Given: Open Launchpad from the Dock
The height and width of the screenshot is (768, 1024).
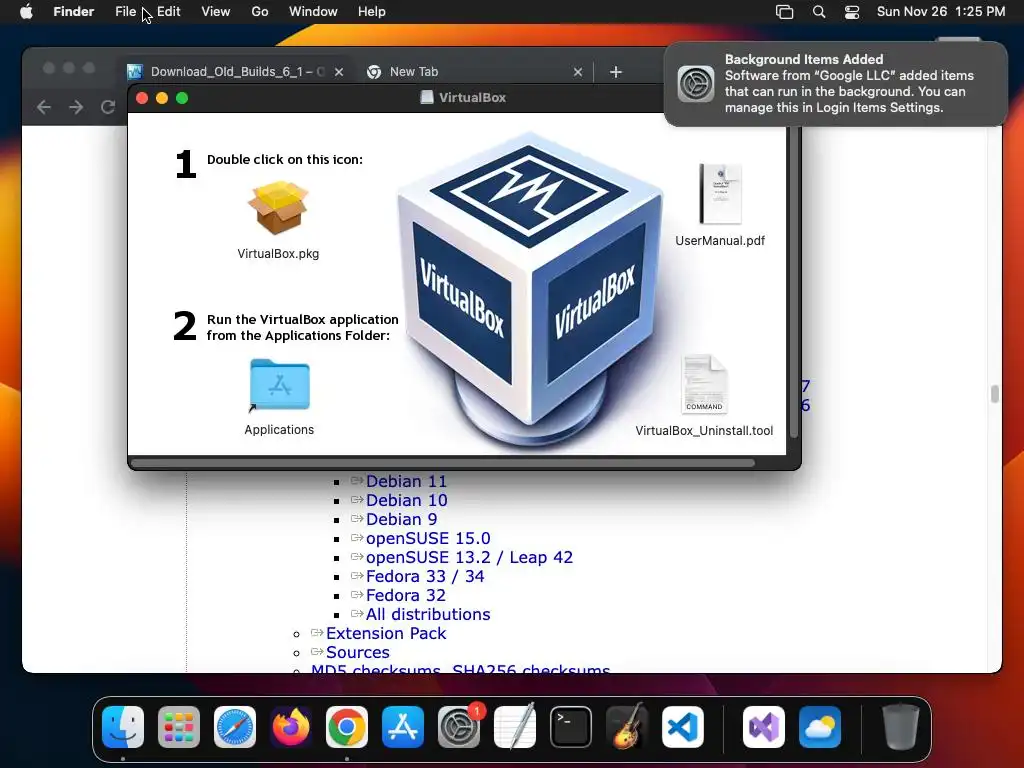Looking at the screenshot, I should 179,727.
